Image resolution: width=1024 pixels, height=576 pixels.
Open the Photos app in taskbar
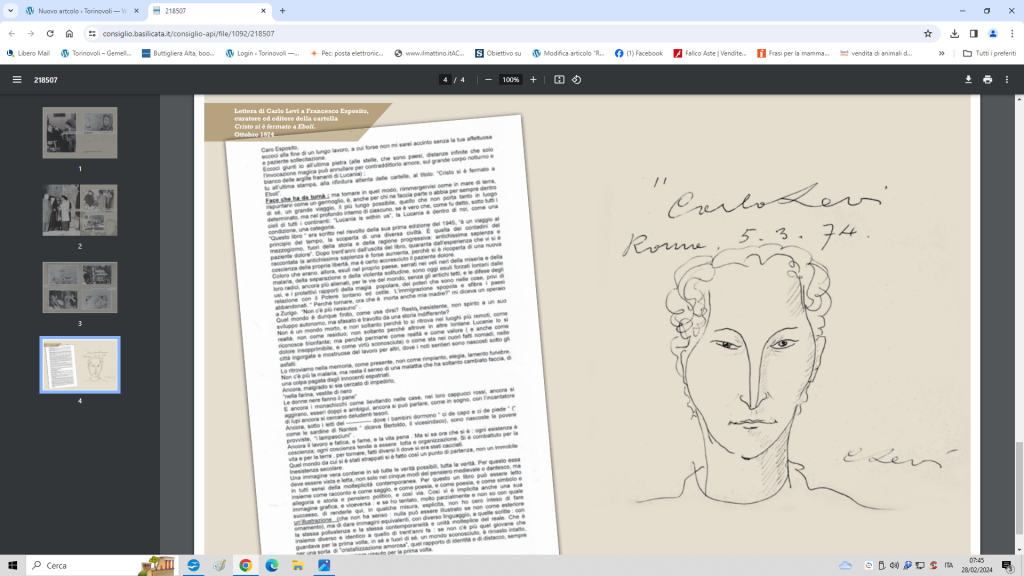[x=324, y=565]
